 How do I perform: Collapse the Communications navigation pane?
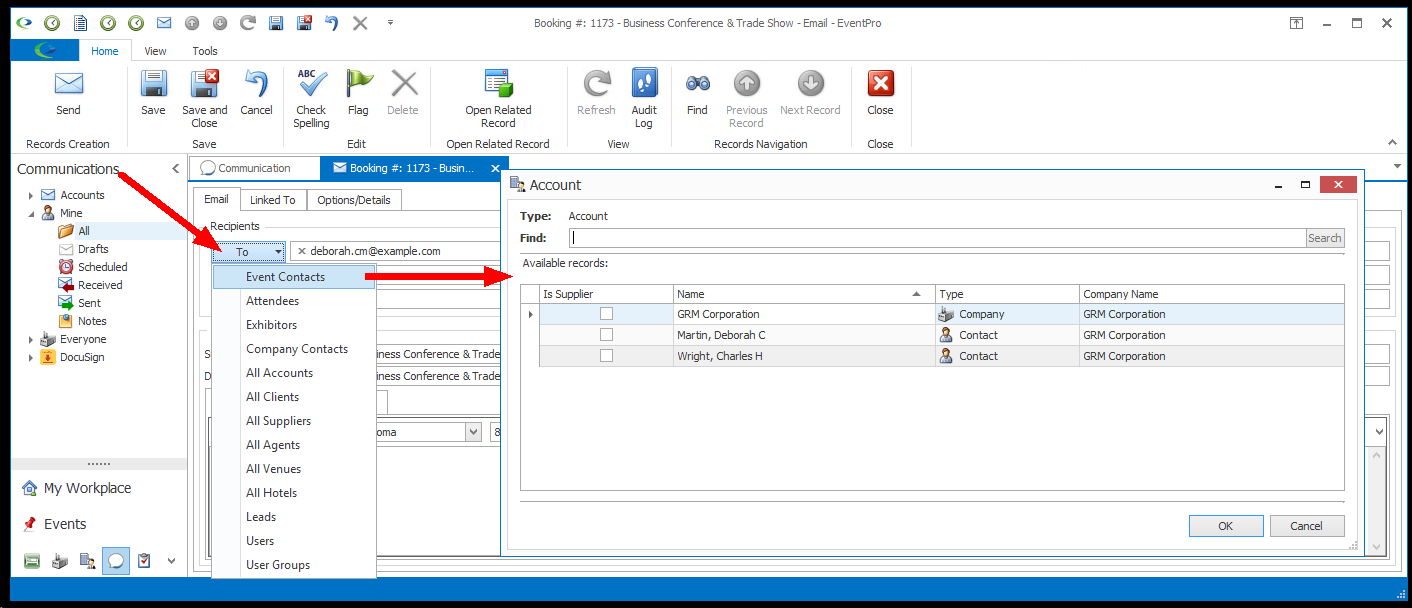pos(175,169)
